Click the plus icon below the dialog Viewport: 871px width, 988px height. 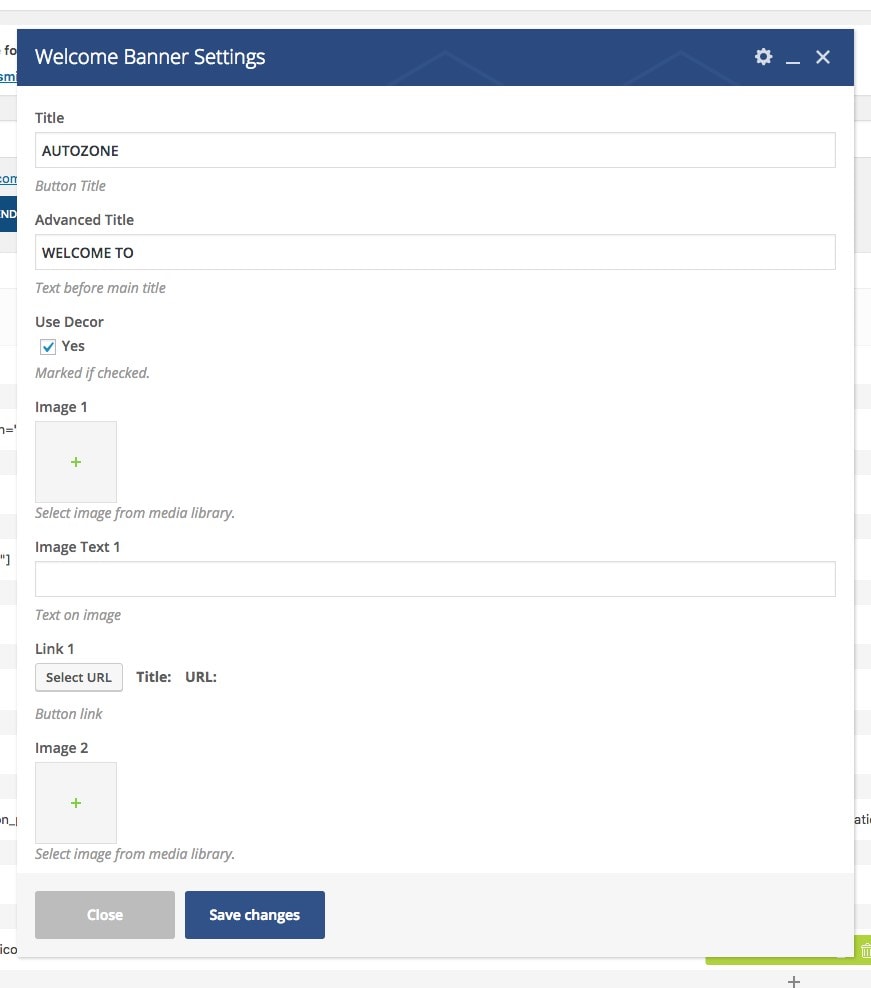click(794, 981)
